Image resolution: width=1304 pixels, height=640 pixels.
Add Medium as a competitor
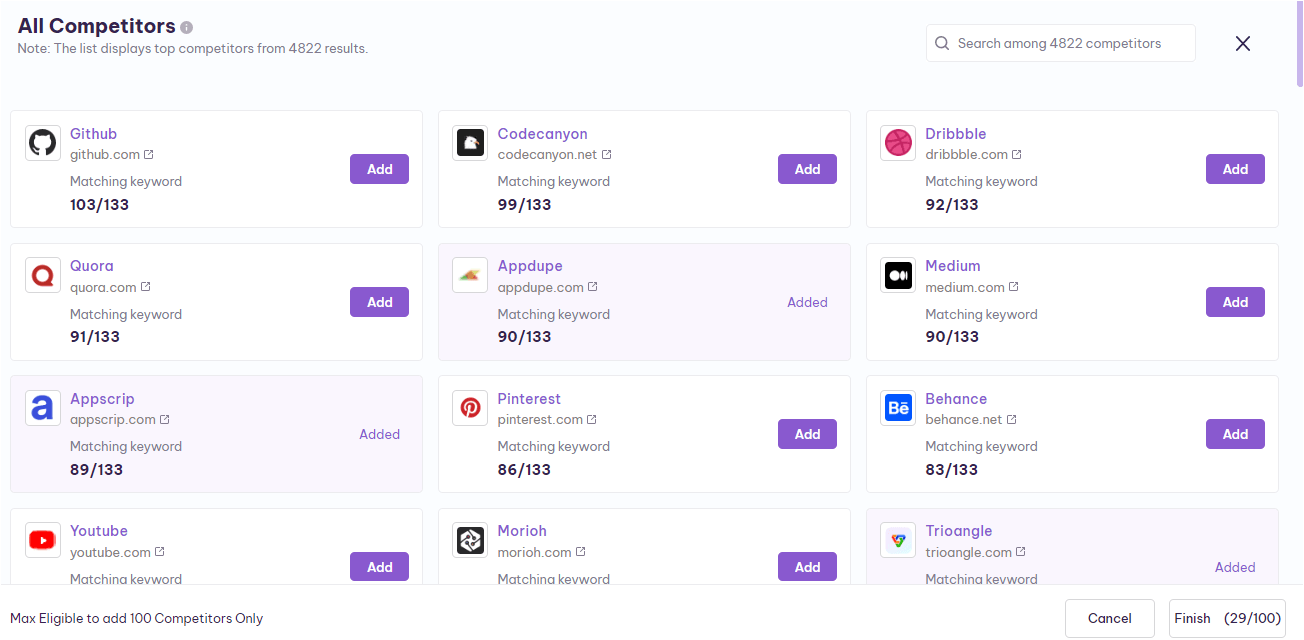[1235, 302]
